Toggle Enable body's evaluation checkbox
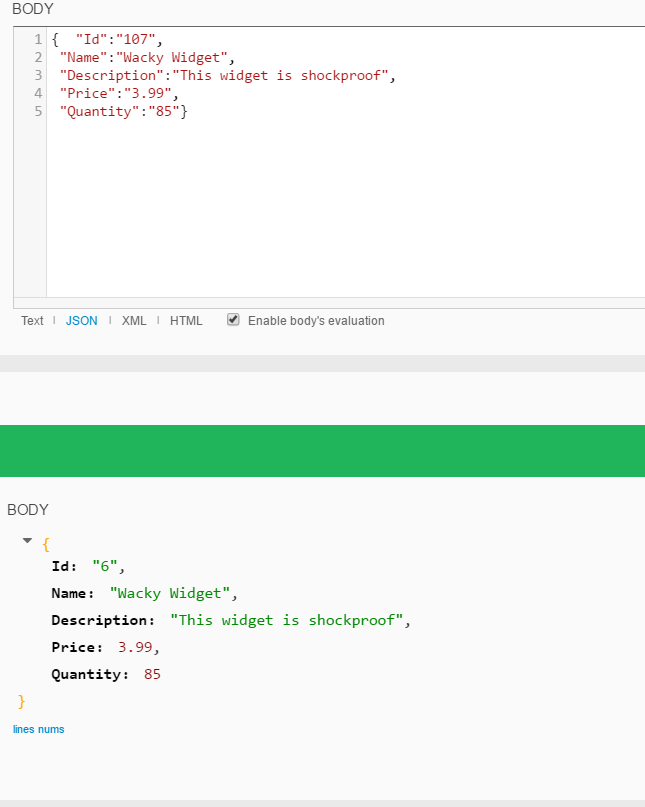This screenshot has height=807, width=645. (233, 320)
